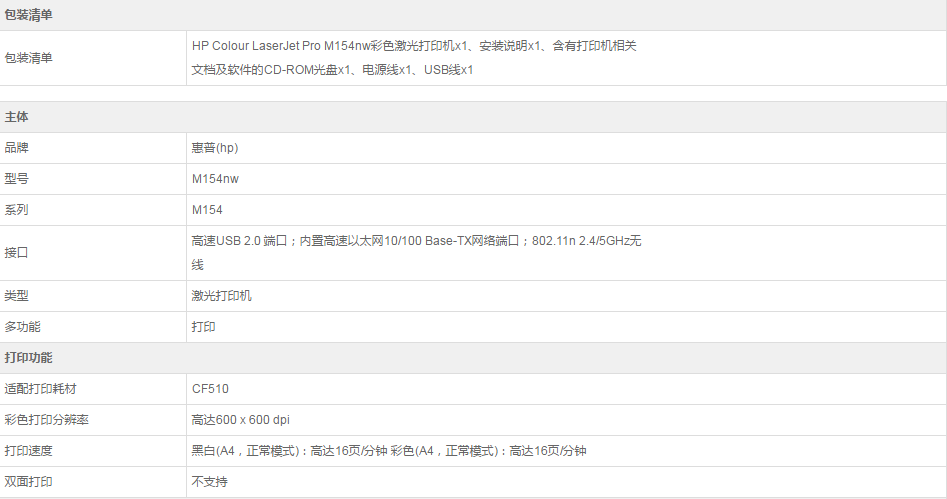Viewport: 947px width, 499px height.
Task: Click the 打印功能 section header
Action: click(28, 358)
